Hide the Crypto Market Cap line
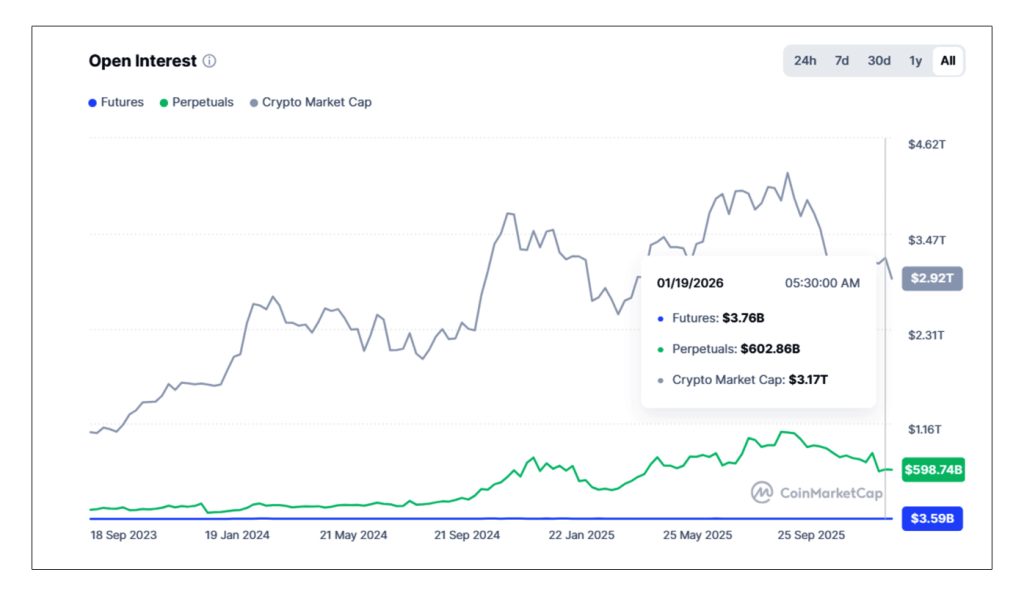This screenshot has height=589, width=1024. pos(315,102)
